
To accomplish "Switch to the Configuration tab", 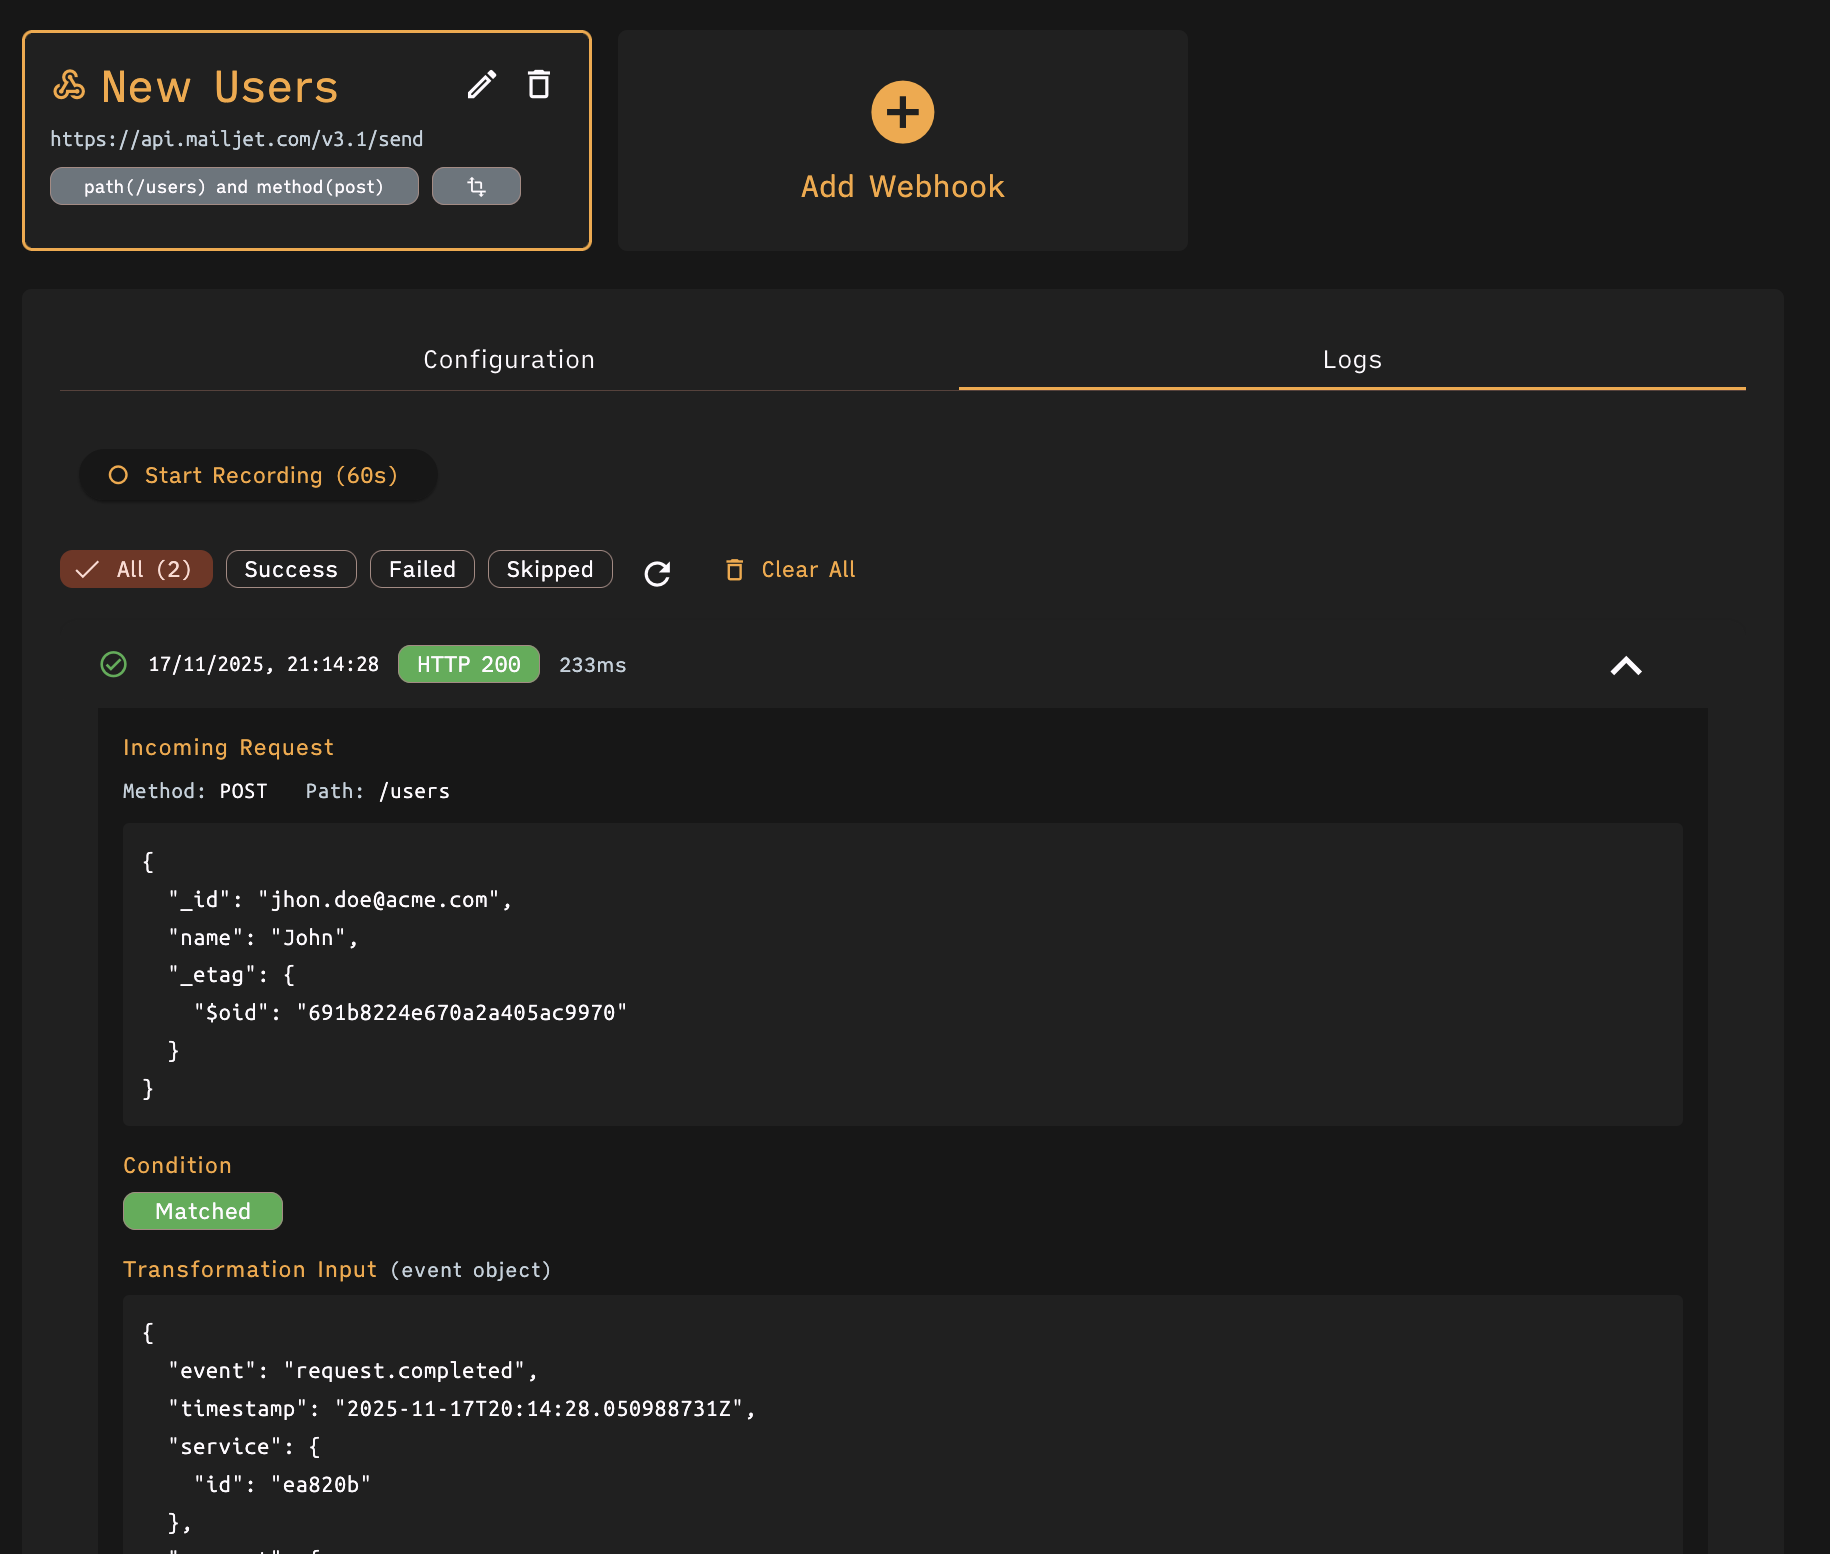I will tap(509, 359).
